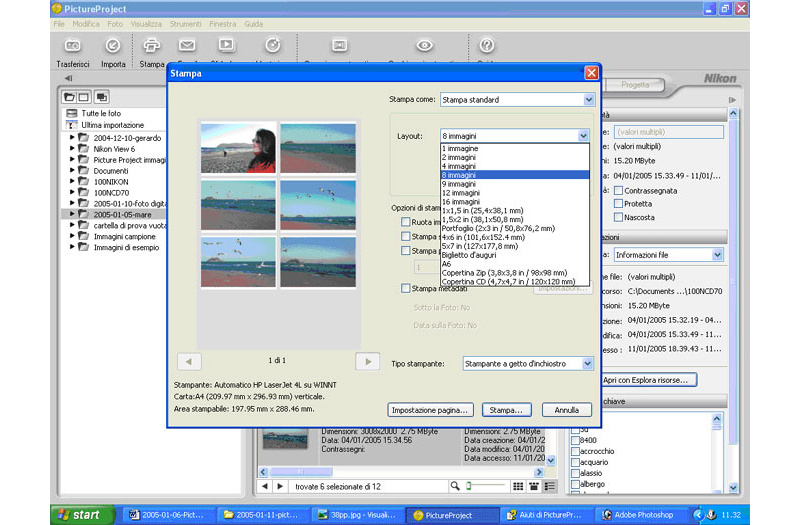The image size is (800, 525).
Task: Click the magnifying glass search icon
Action: [455, 486]
